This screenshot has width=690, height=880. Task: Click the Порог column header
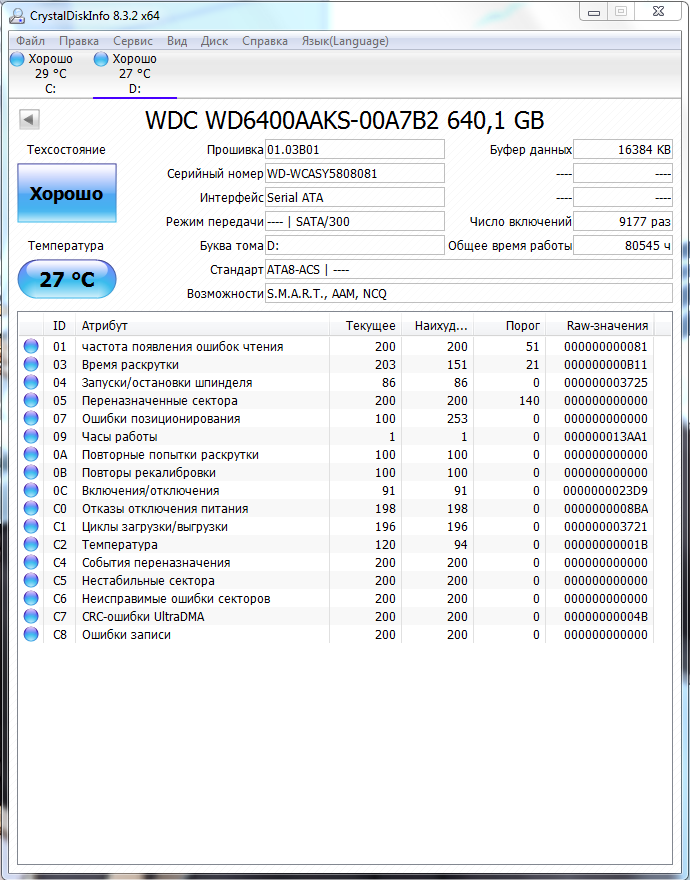tap(509, 326)
